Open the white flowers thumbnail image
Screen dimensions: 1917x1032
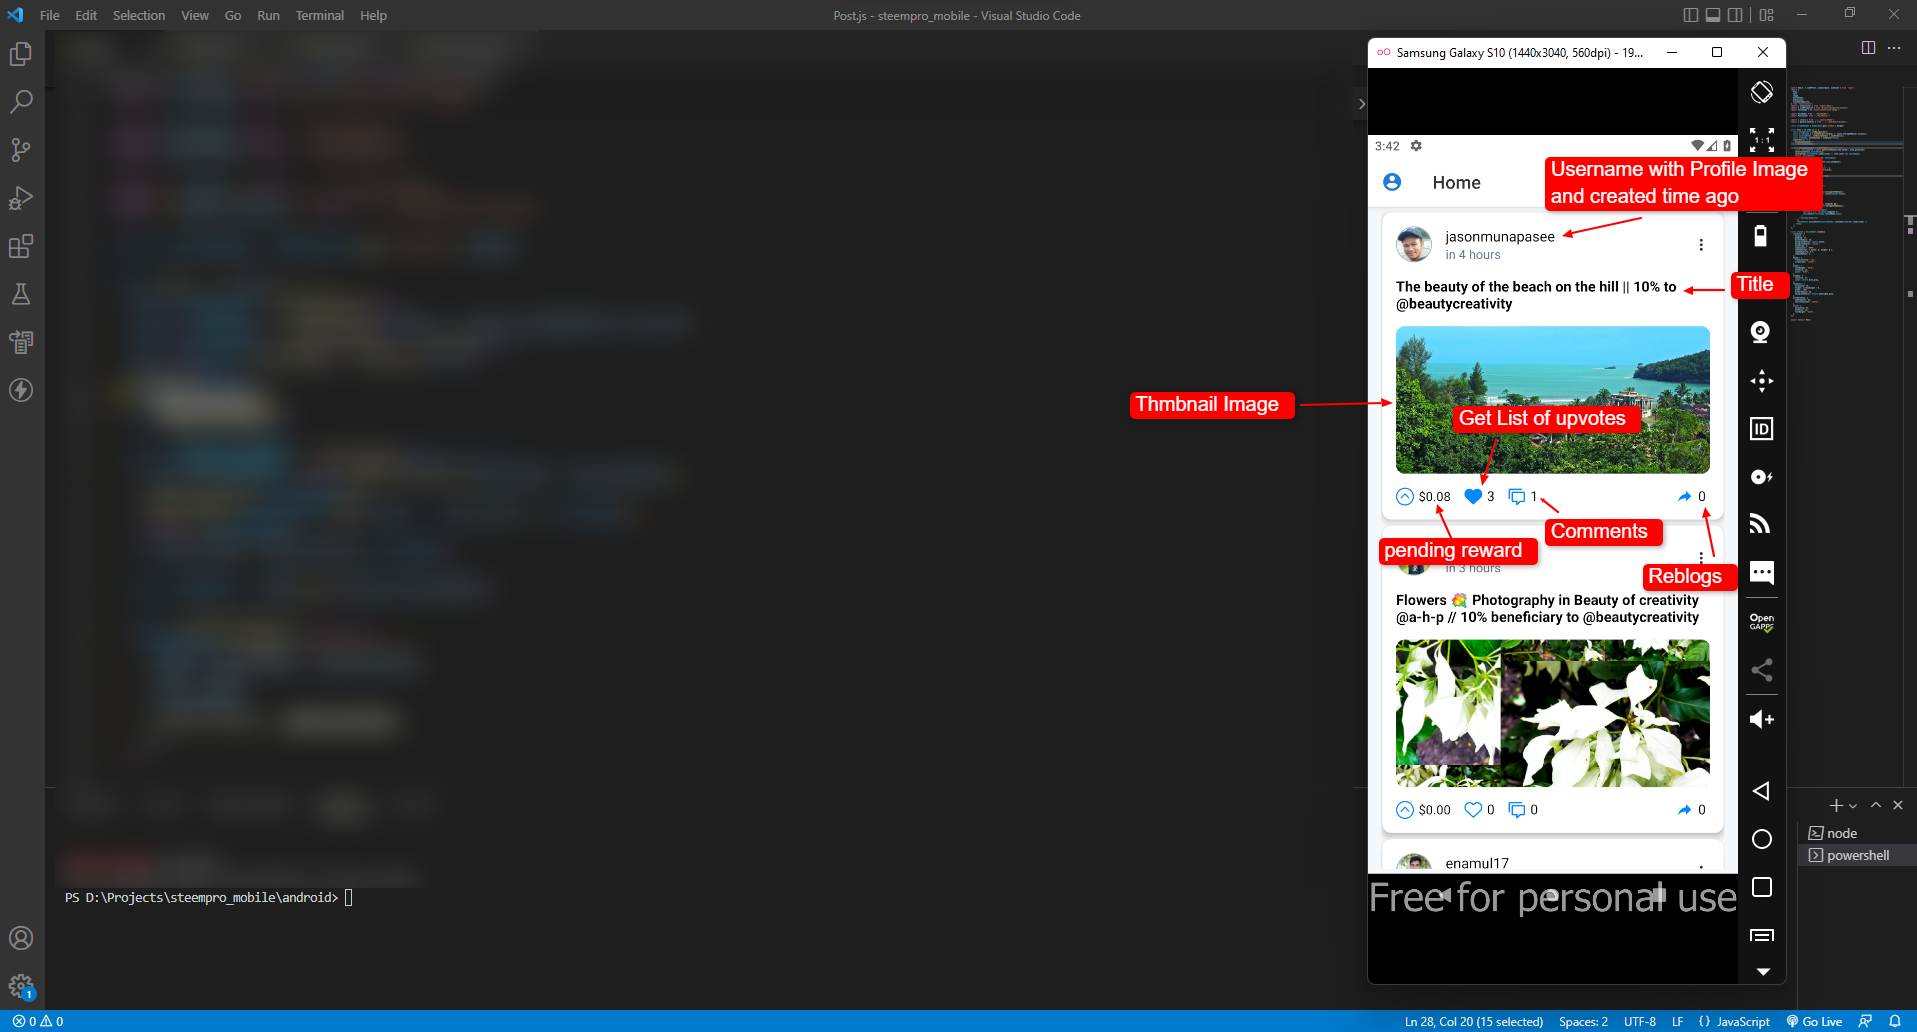tap(1552, 713)
